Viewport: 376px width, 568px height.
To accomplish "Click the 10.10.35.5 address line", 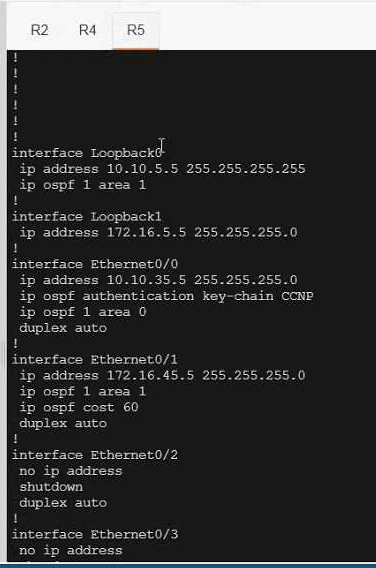I will point(158,280).
